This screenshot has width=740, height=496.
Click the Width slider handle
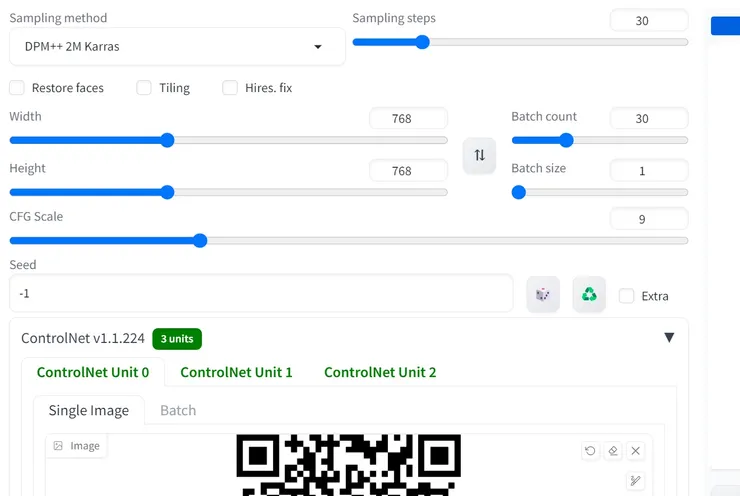167,140
